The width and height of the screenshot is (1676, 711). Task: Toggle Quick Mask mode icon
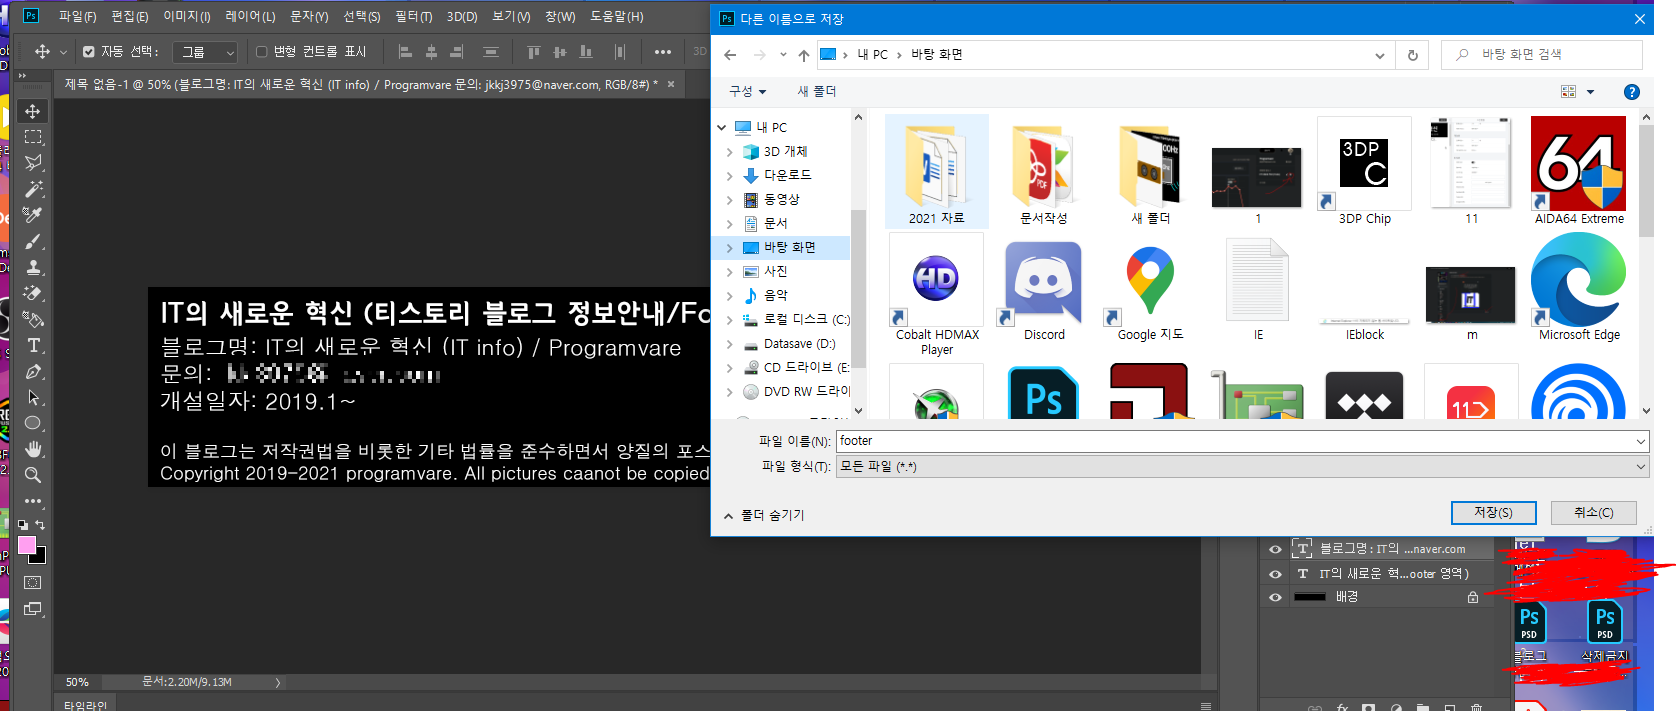pos(33,582)
